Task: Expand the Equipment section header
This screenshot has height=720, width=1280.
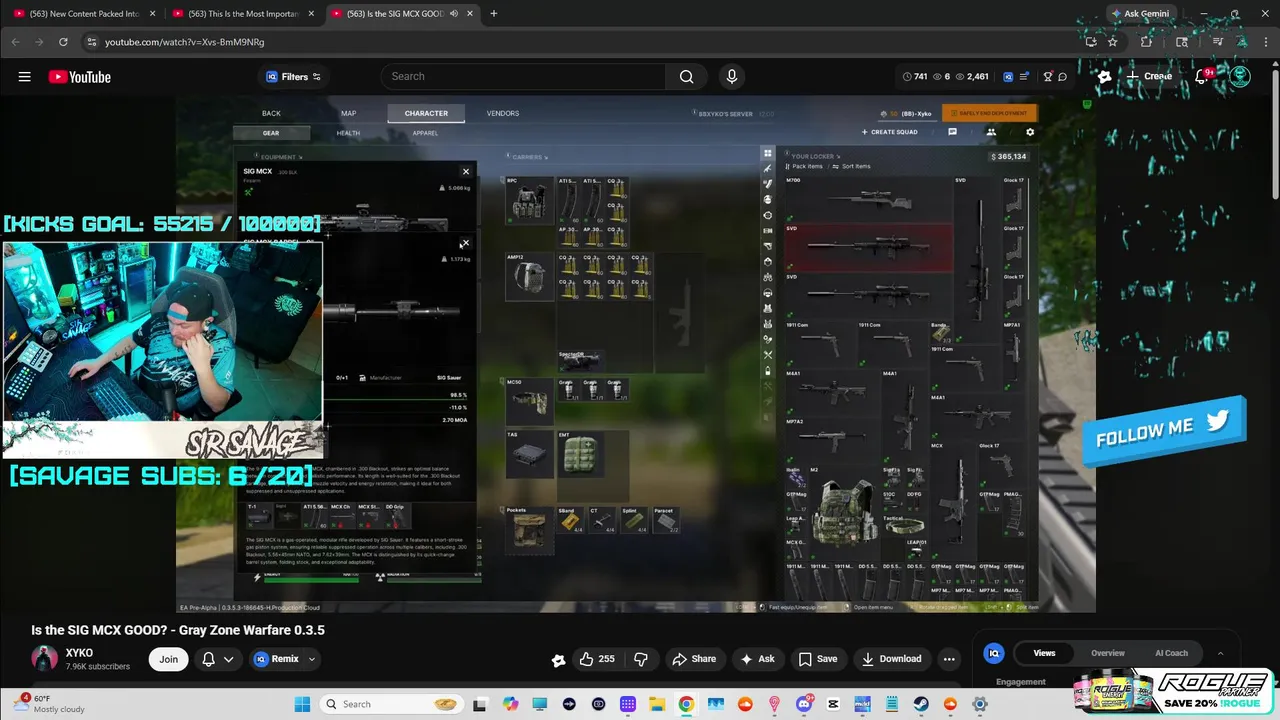Action: pyautogui.click(x=279, y=157)
